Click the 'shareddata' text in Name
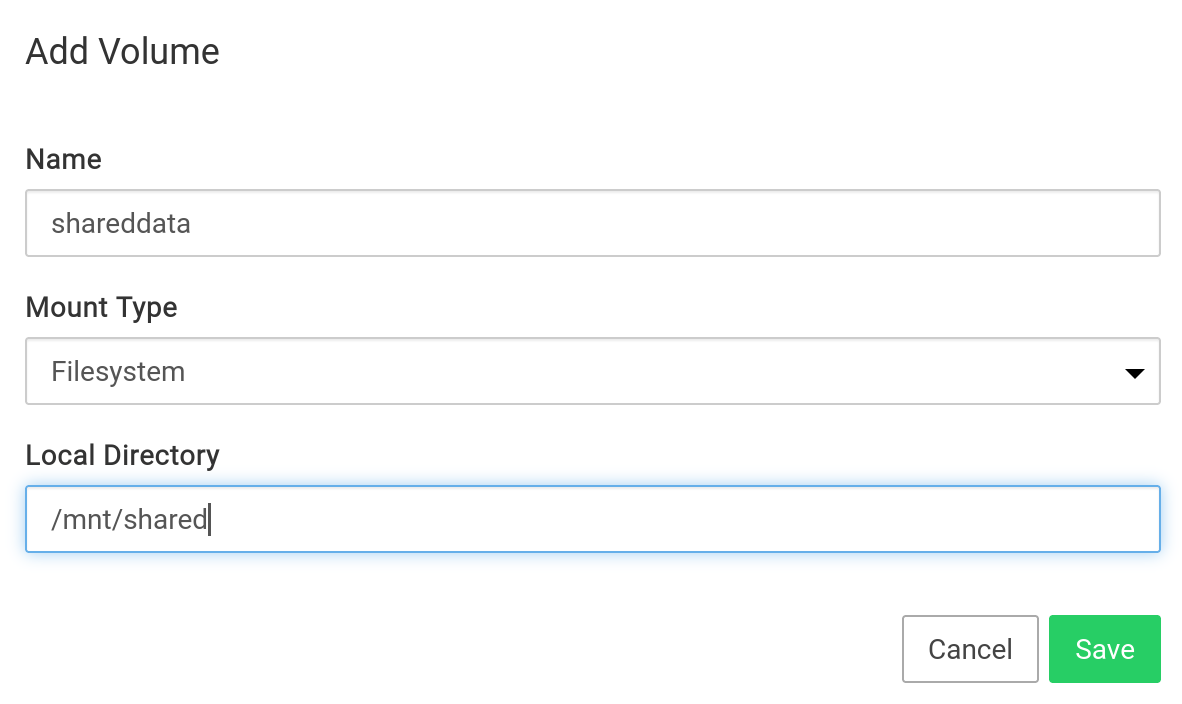1182x704 pixels. pos(121,223)
